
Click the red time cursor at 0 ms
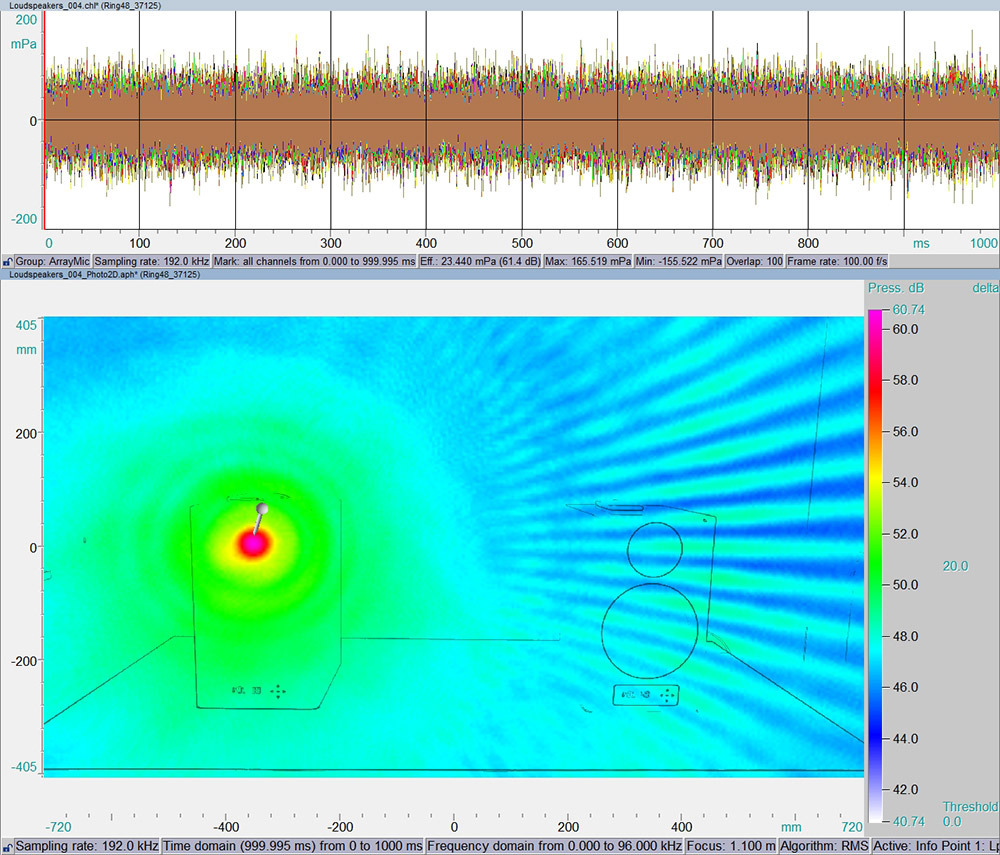(x=45, y=120)
